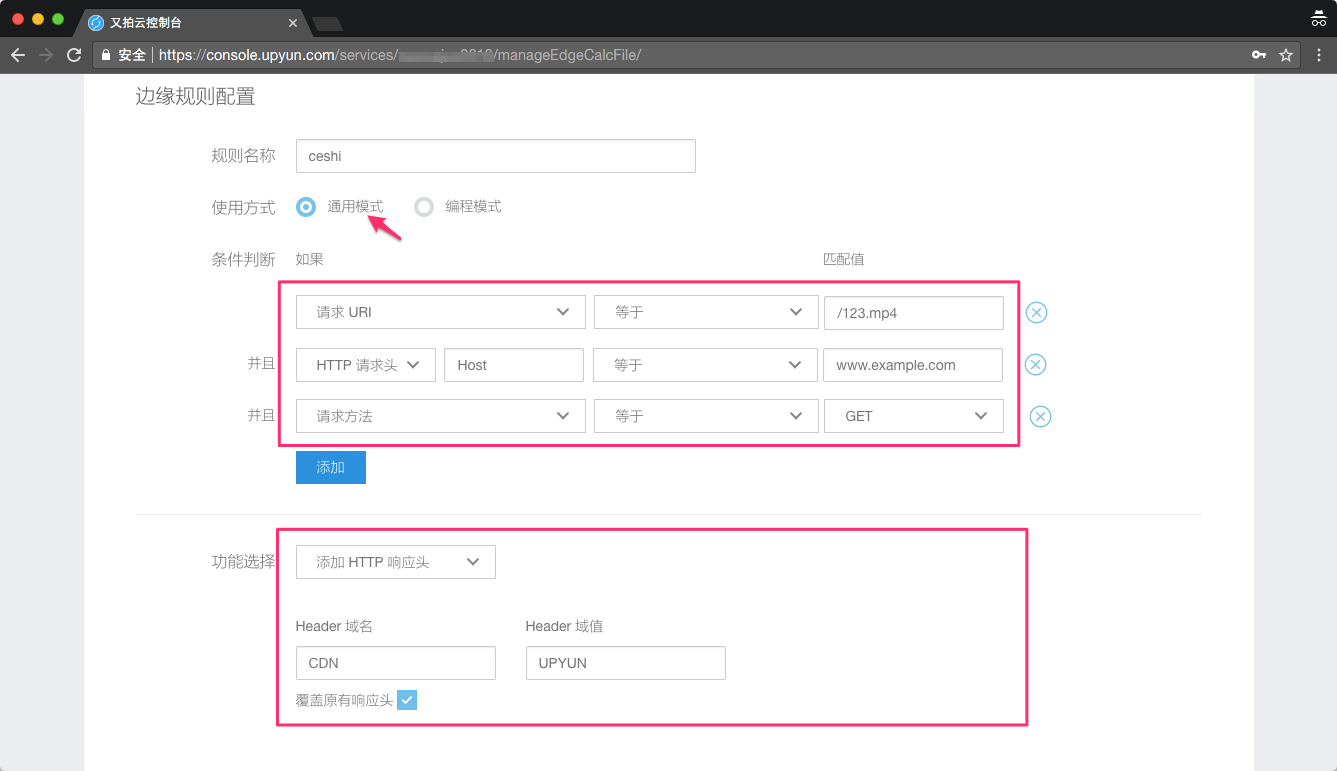Delete the HTTP 请求头 Host condition row
This screenshot has width=1337, height=771.
[x=1036, y=365]
